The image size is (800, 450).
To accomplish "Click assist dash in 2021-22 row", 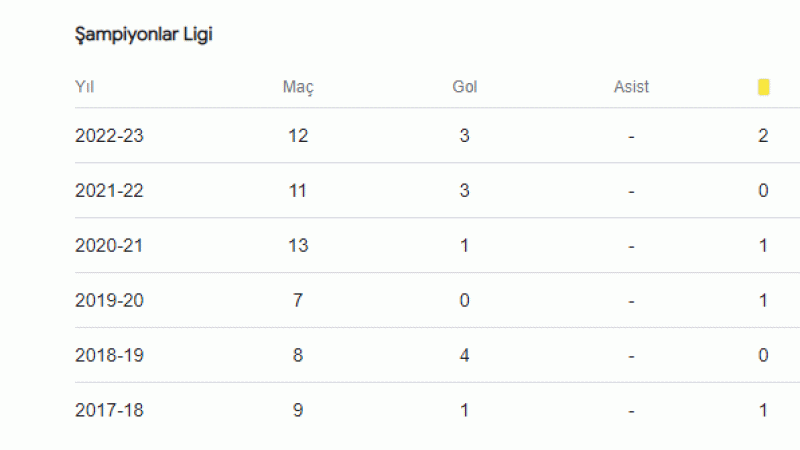I will pyautogui.click(x=631, y=192).
